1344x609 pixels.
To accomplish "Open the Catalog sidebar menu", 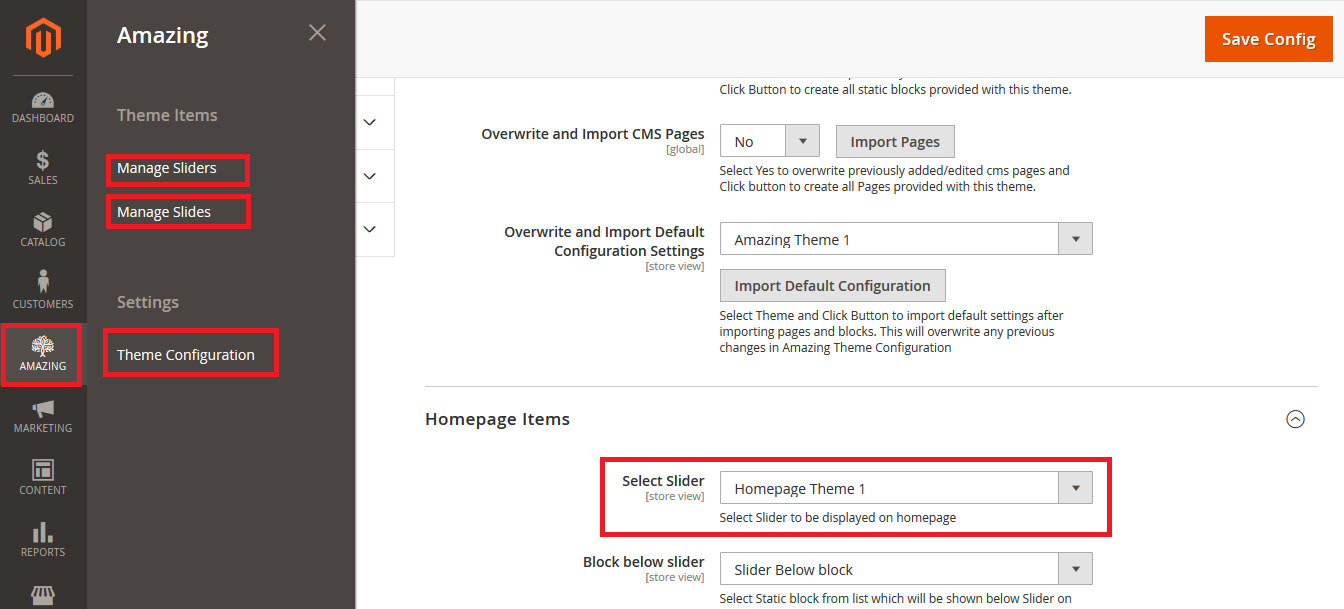I will pyautogui.click(x=43, y=230).
